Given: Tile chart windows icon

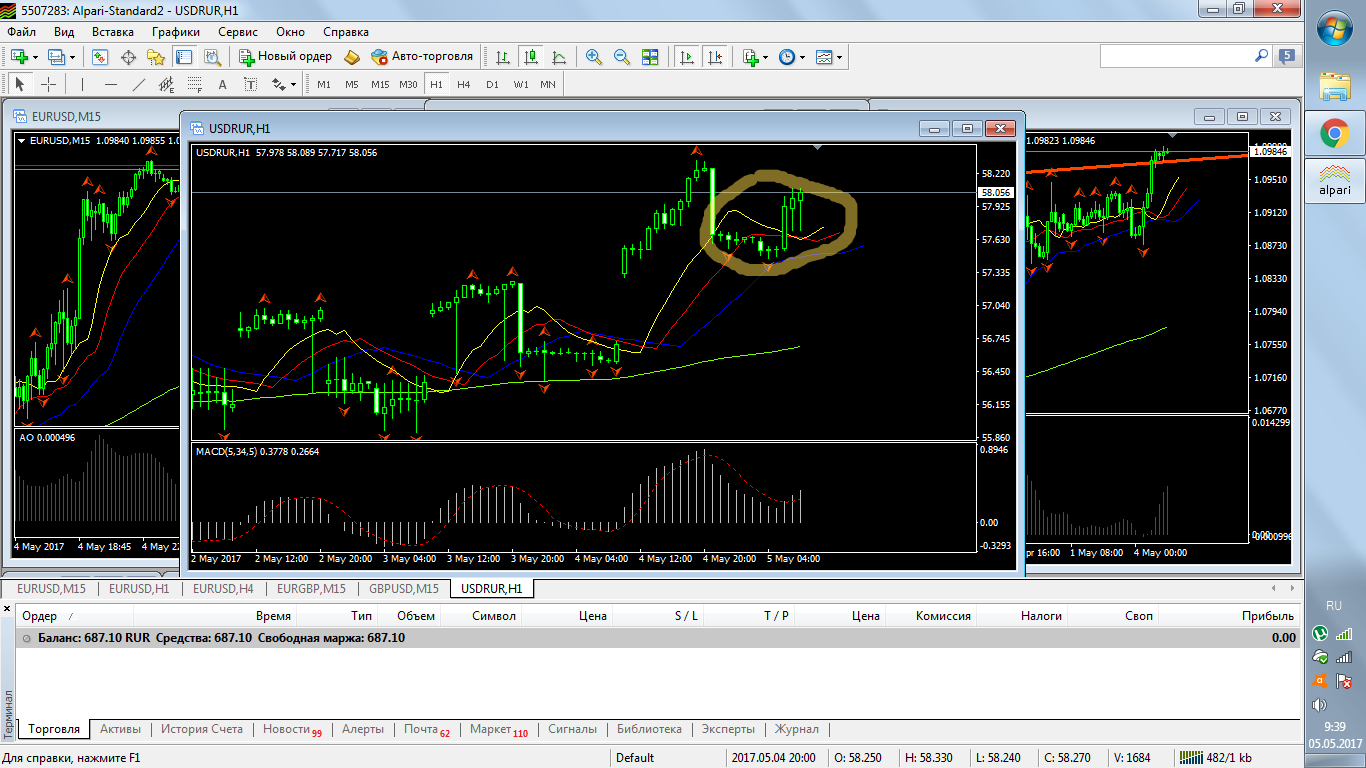Looking at the screenshot, I should pos(650,57).
